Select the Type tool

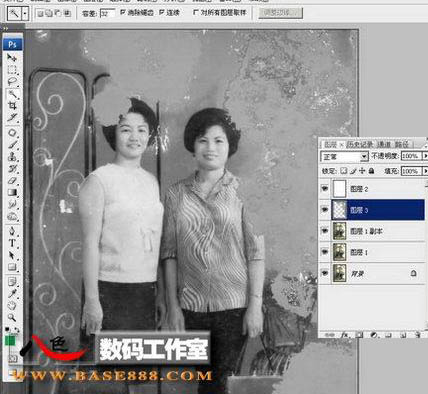point(12,243)
